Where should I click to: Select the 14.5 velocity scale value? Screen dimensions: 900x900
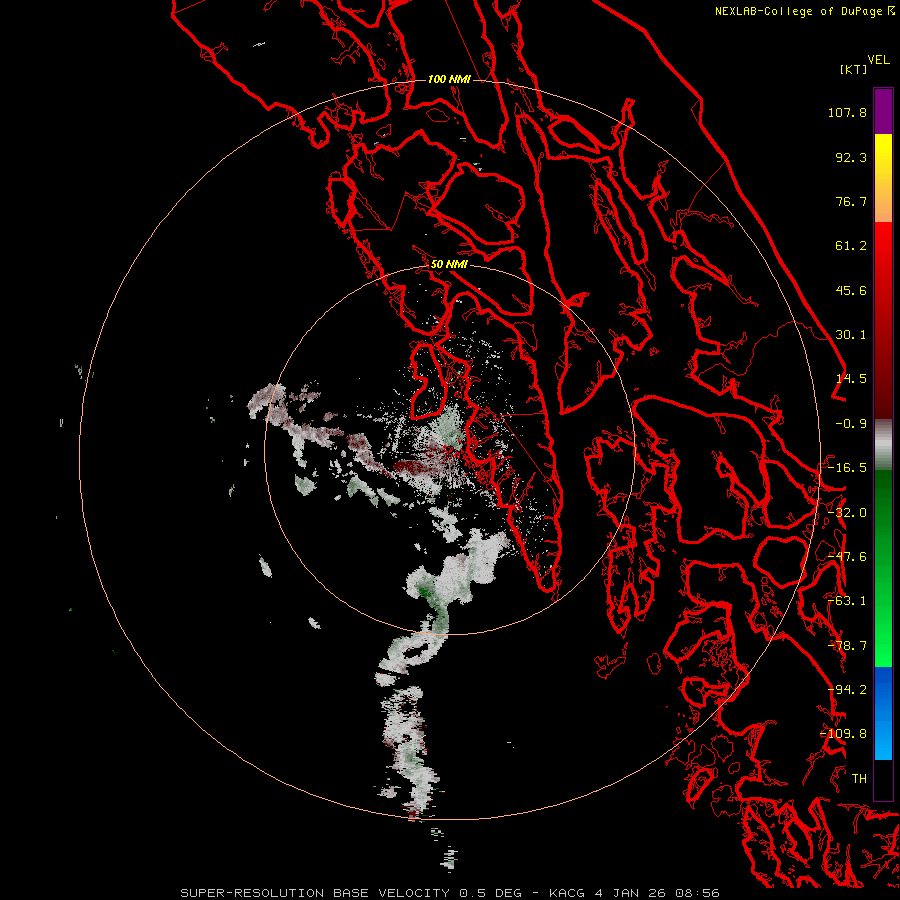point(851,379)
